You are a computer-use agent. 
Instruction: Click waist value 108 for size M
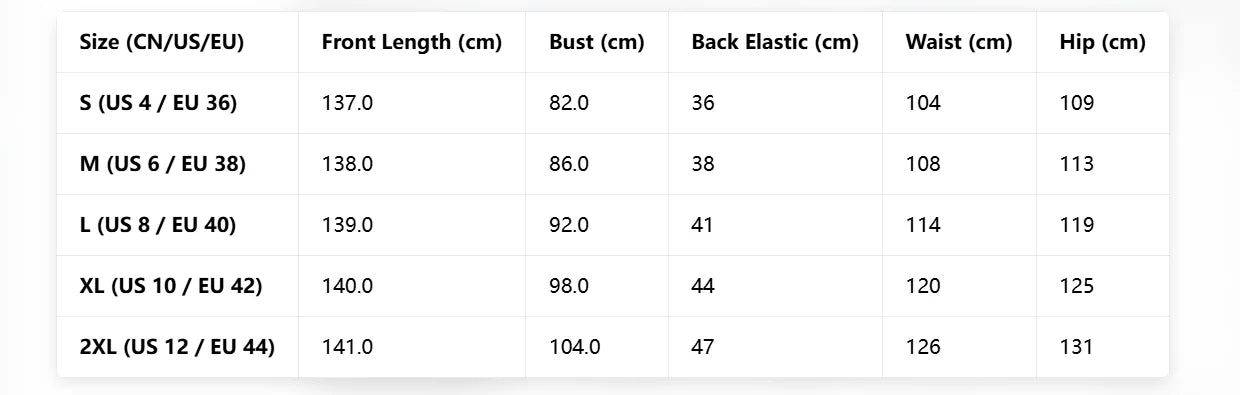point(923,164)
